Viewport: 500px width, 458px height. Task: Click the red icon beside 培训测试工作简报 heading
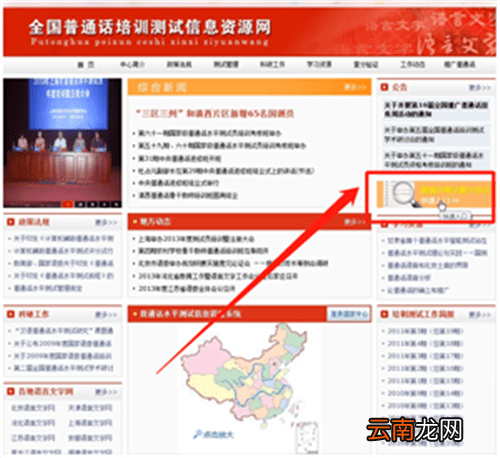(384, 314)
